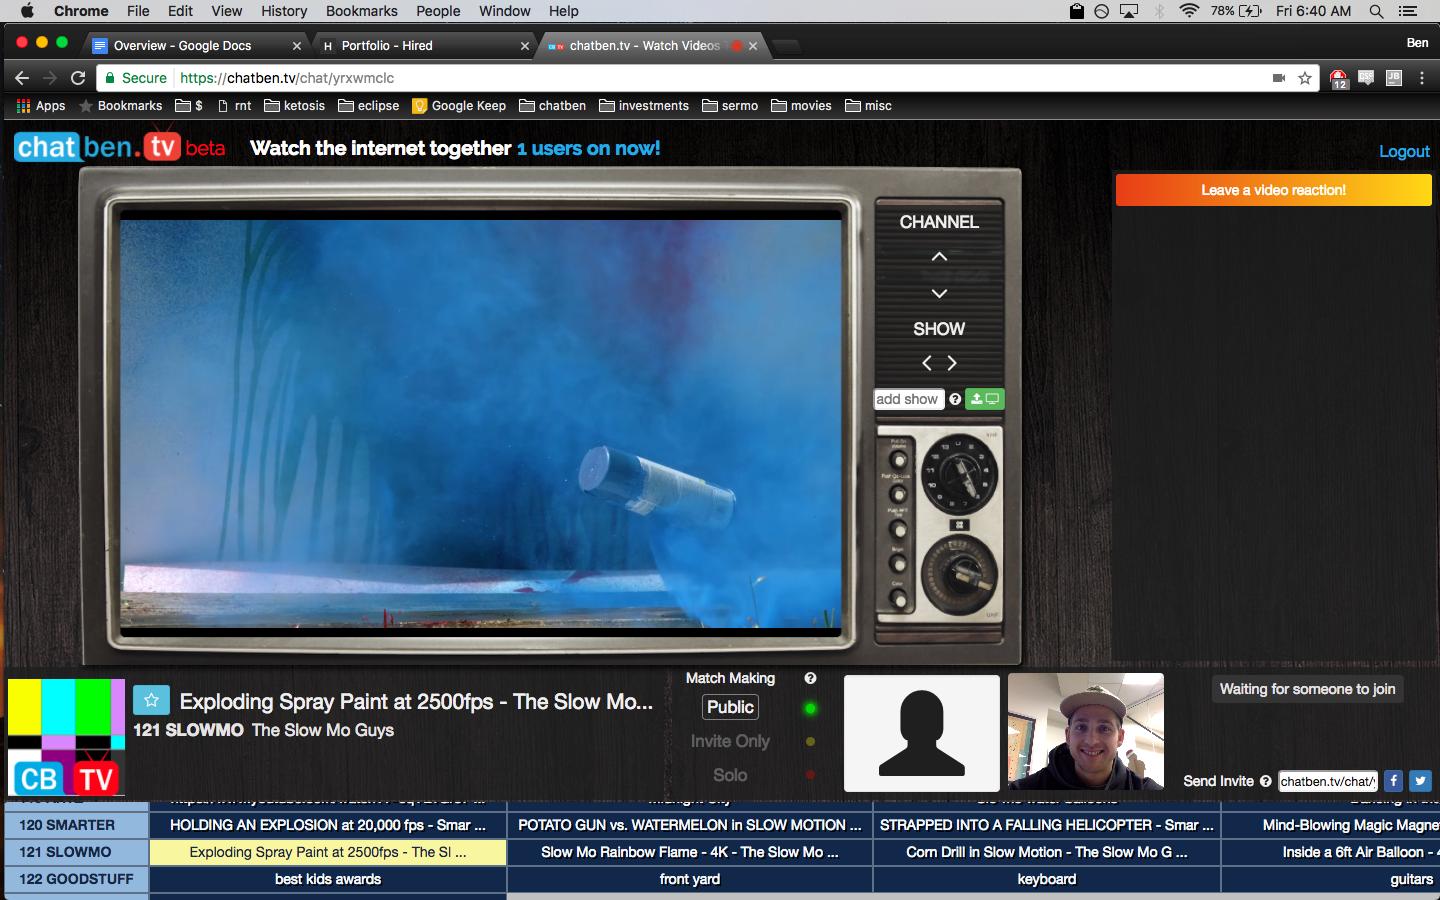Click the video player screen
This screenshot has width=1440, height=900.
[x=481, y=424]
